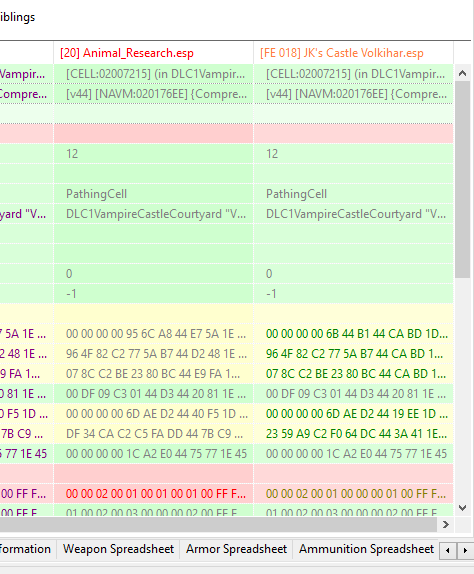The height and width of the screenshot is (574, 474).
Task: Select grey hex row 00 00 00 00 95 6C A8
Action: 153,333
